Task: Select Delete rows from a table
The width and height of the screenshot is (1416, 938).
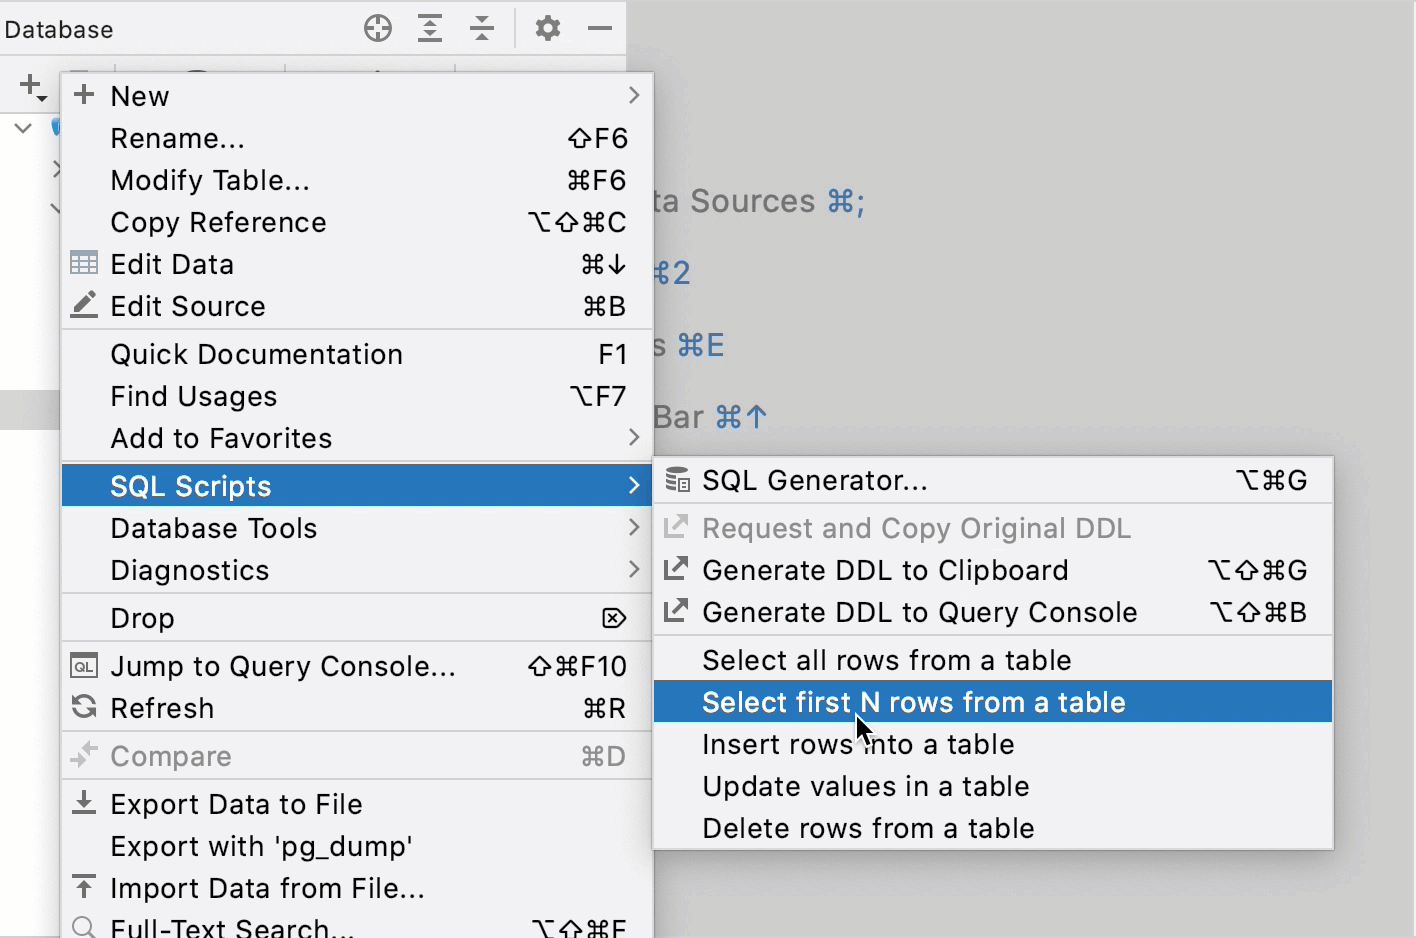Action: (x=868, y=828)
